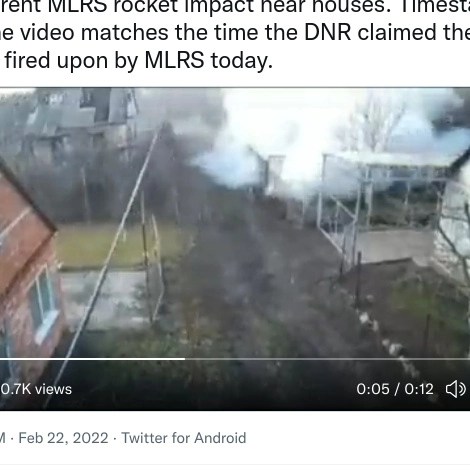The width and height of the screenshot is (470, 470).
Task: Click the elapsed time 0:05 label
Action: click(x=373, y=389)
